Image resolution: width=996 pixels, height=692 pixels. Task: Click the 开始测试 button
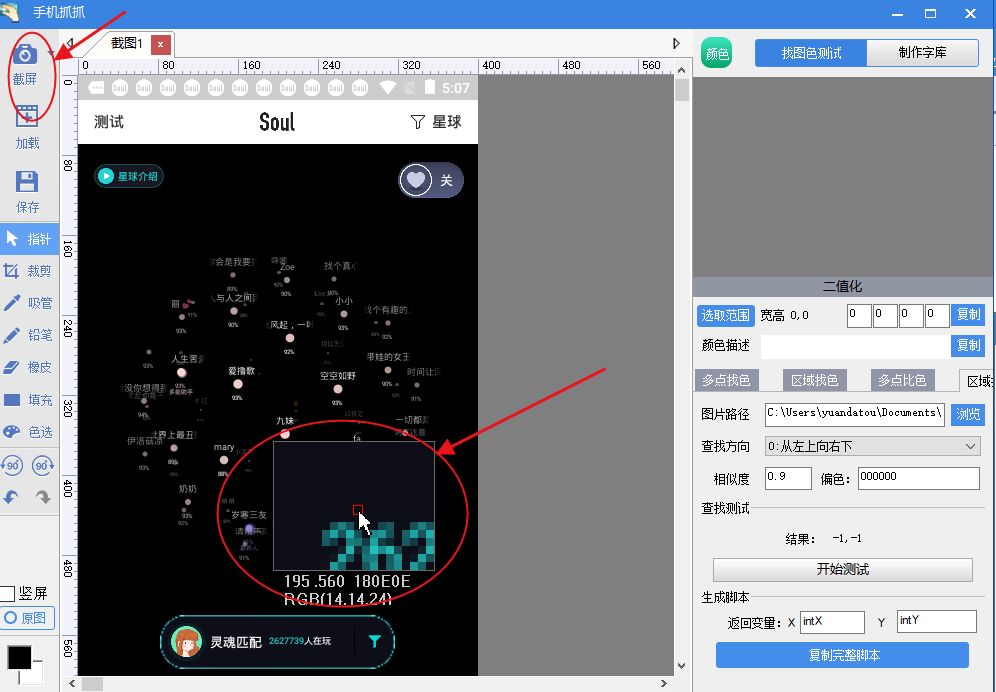pyautogui.click(x=843, y=569)
